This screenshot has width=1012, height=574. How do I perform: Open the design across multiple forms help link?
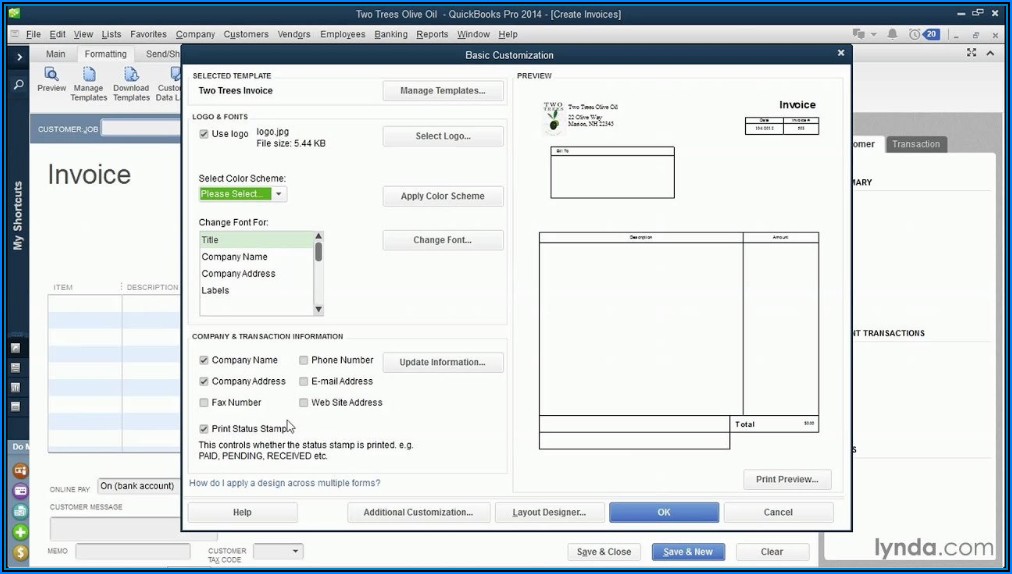(x=285, y=483)
